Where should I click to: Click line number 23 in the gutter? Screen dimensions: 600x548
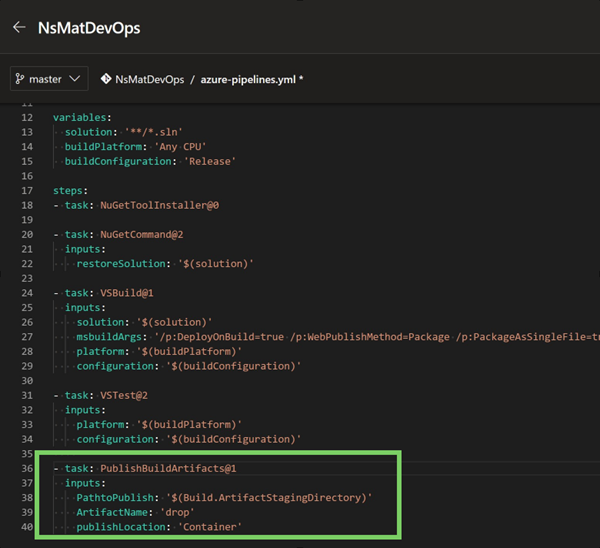pos(27,278)
